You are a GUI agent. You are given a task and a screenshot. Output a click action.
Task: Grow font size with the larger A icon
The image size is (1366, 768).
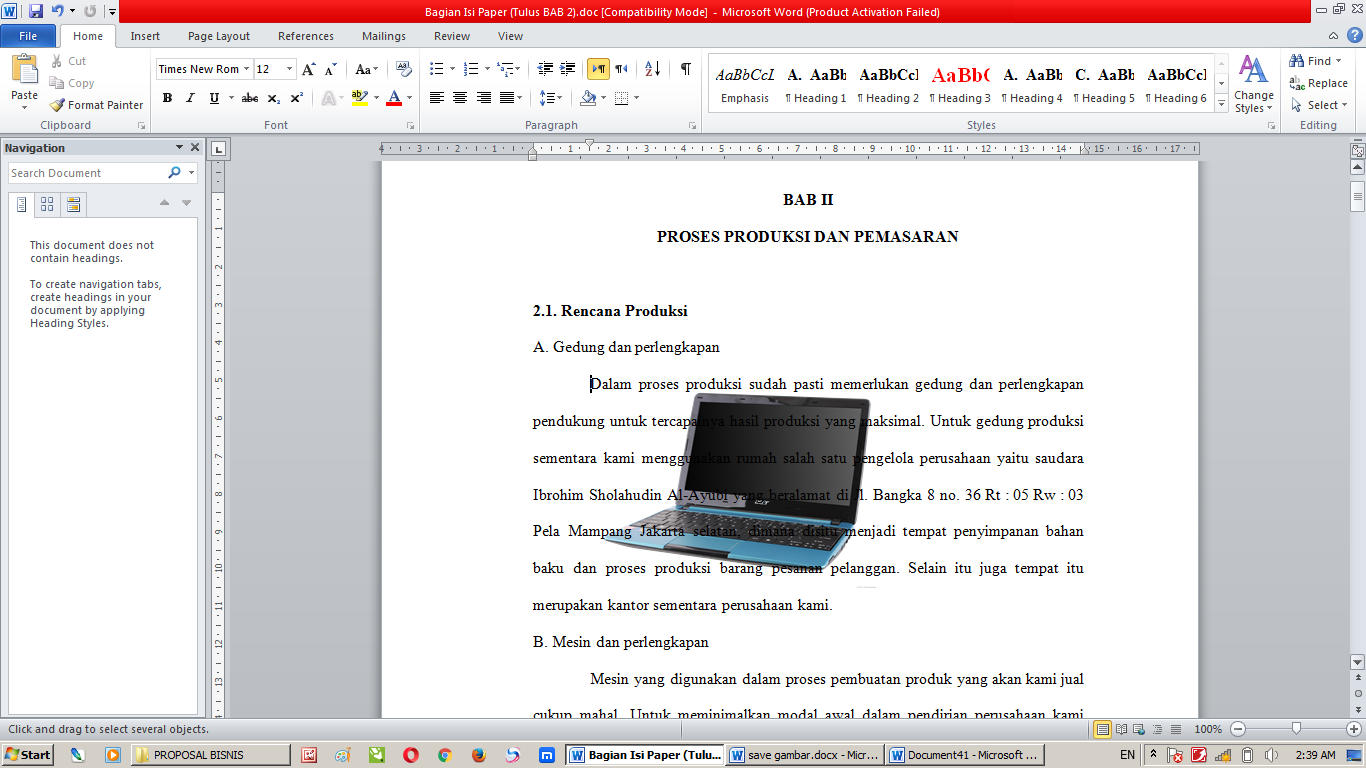point(308,69)
